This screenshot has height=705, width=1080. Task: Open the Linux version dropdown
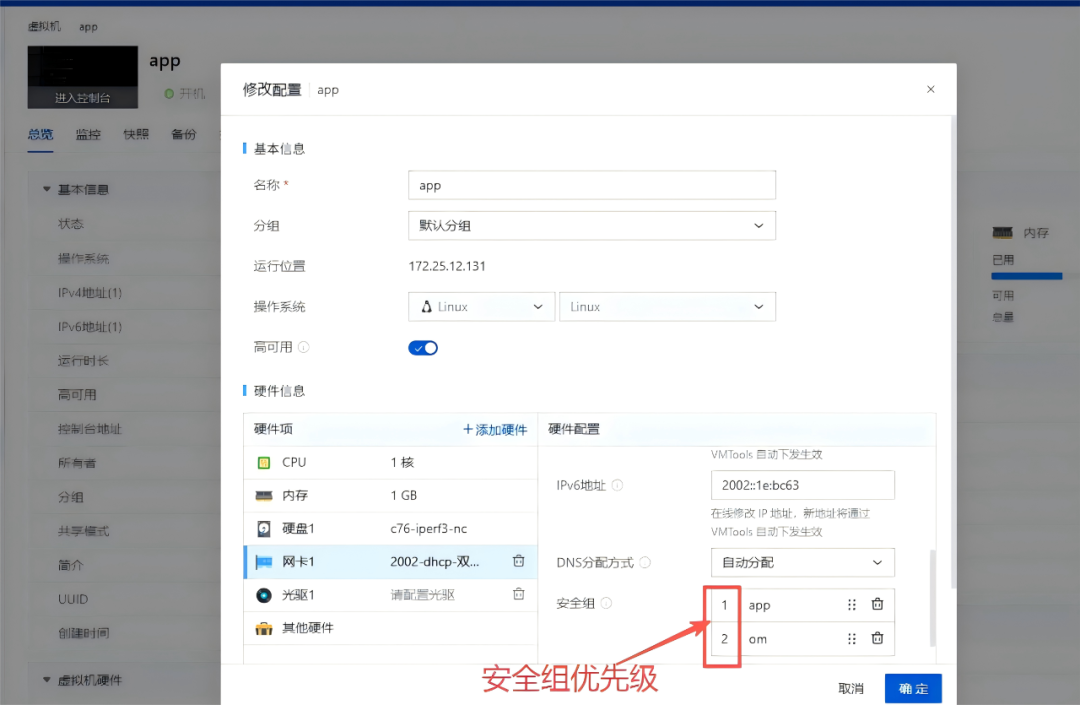point(667,306)
